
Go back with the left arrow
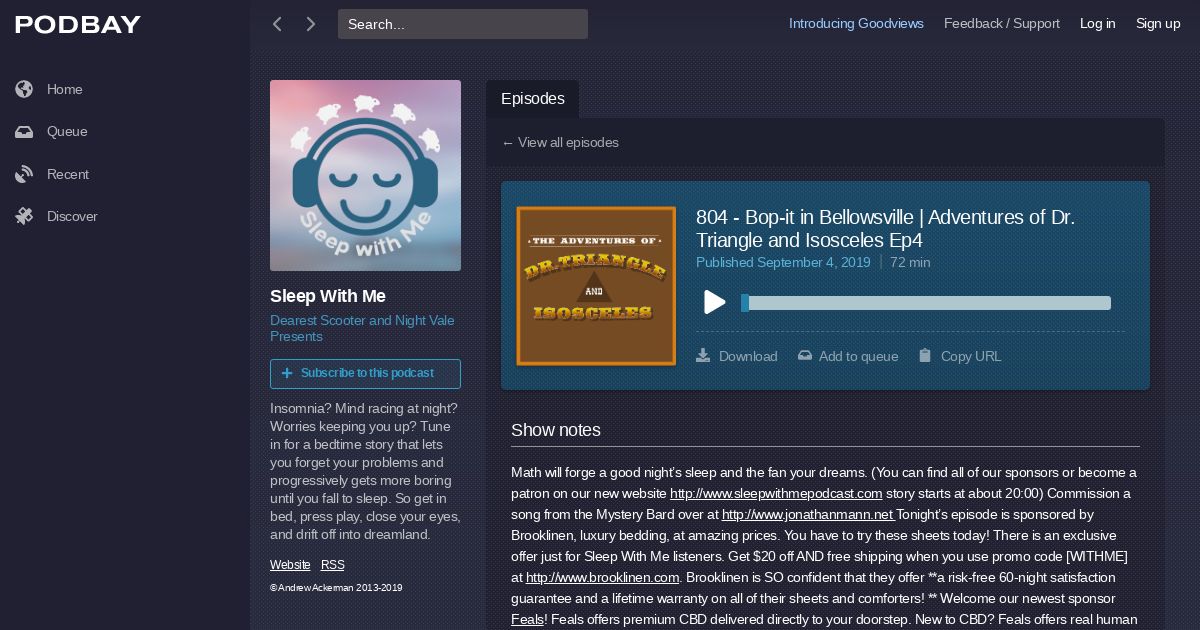tap(277, 24)
